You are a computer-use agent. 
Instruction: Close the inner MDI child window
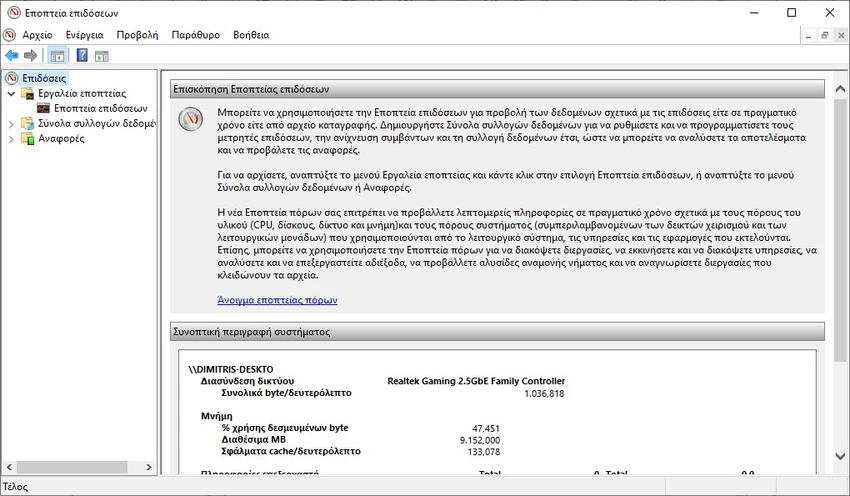click(x=841, y=35)
